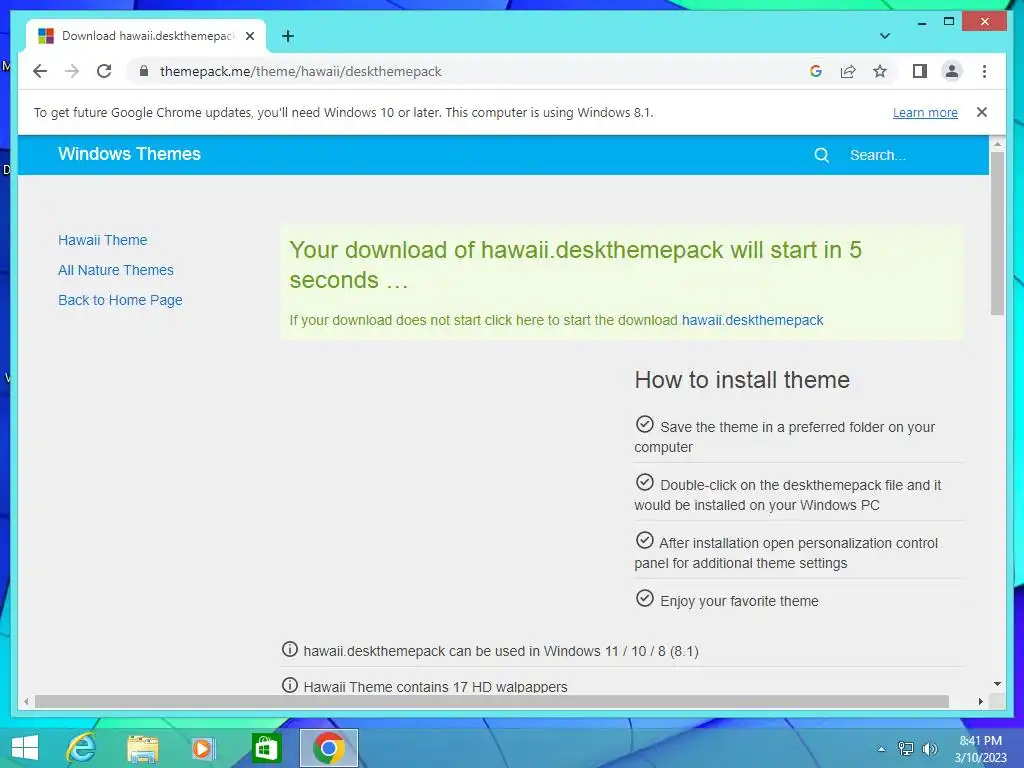This screenshot has height=768, width=1024.
Task: Share this page using the share icon
Action: [x=848, y=71]
